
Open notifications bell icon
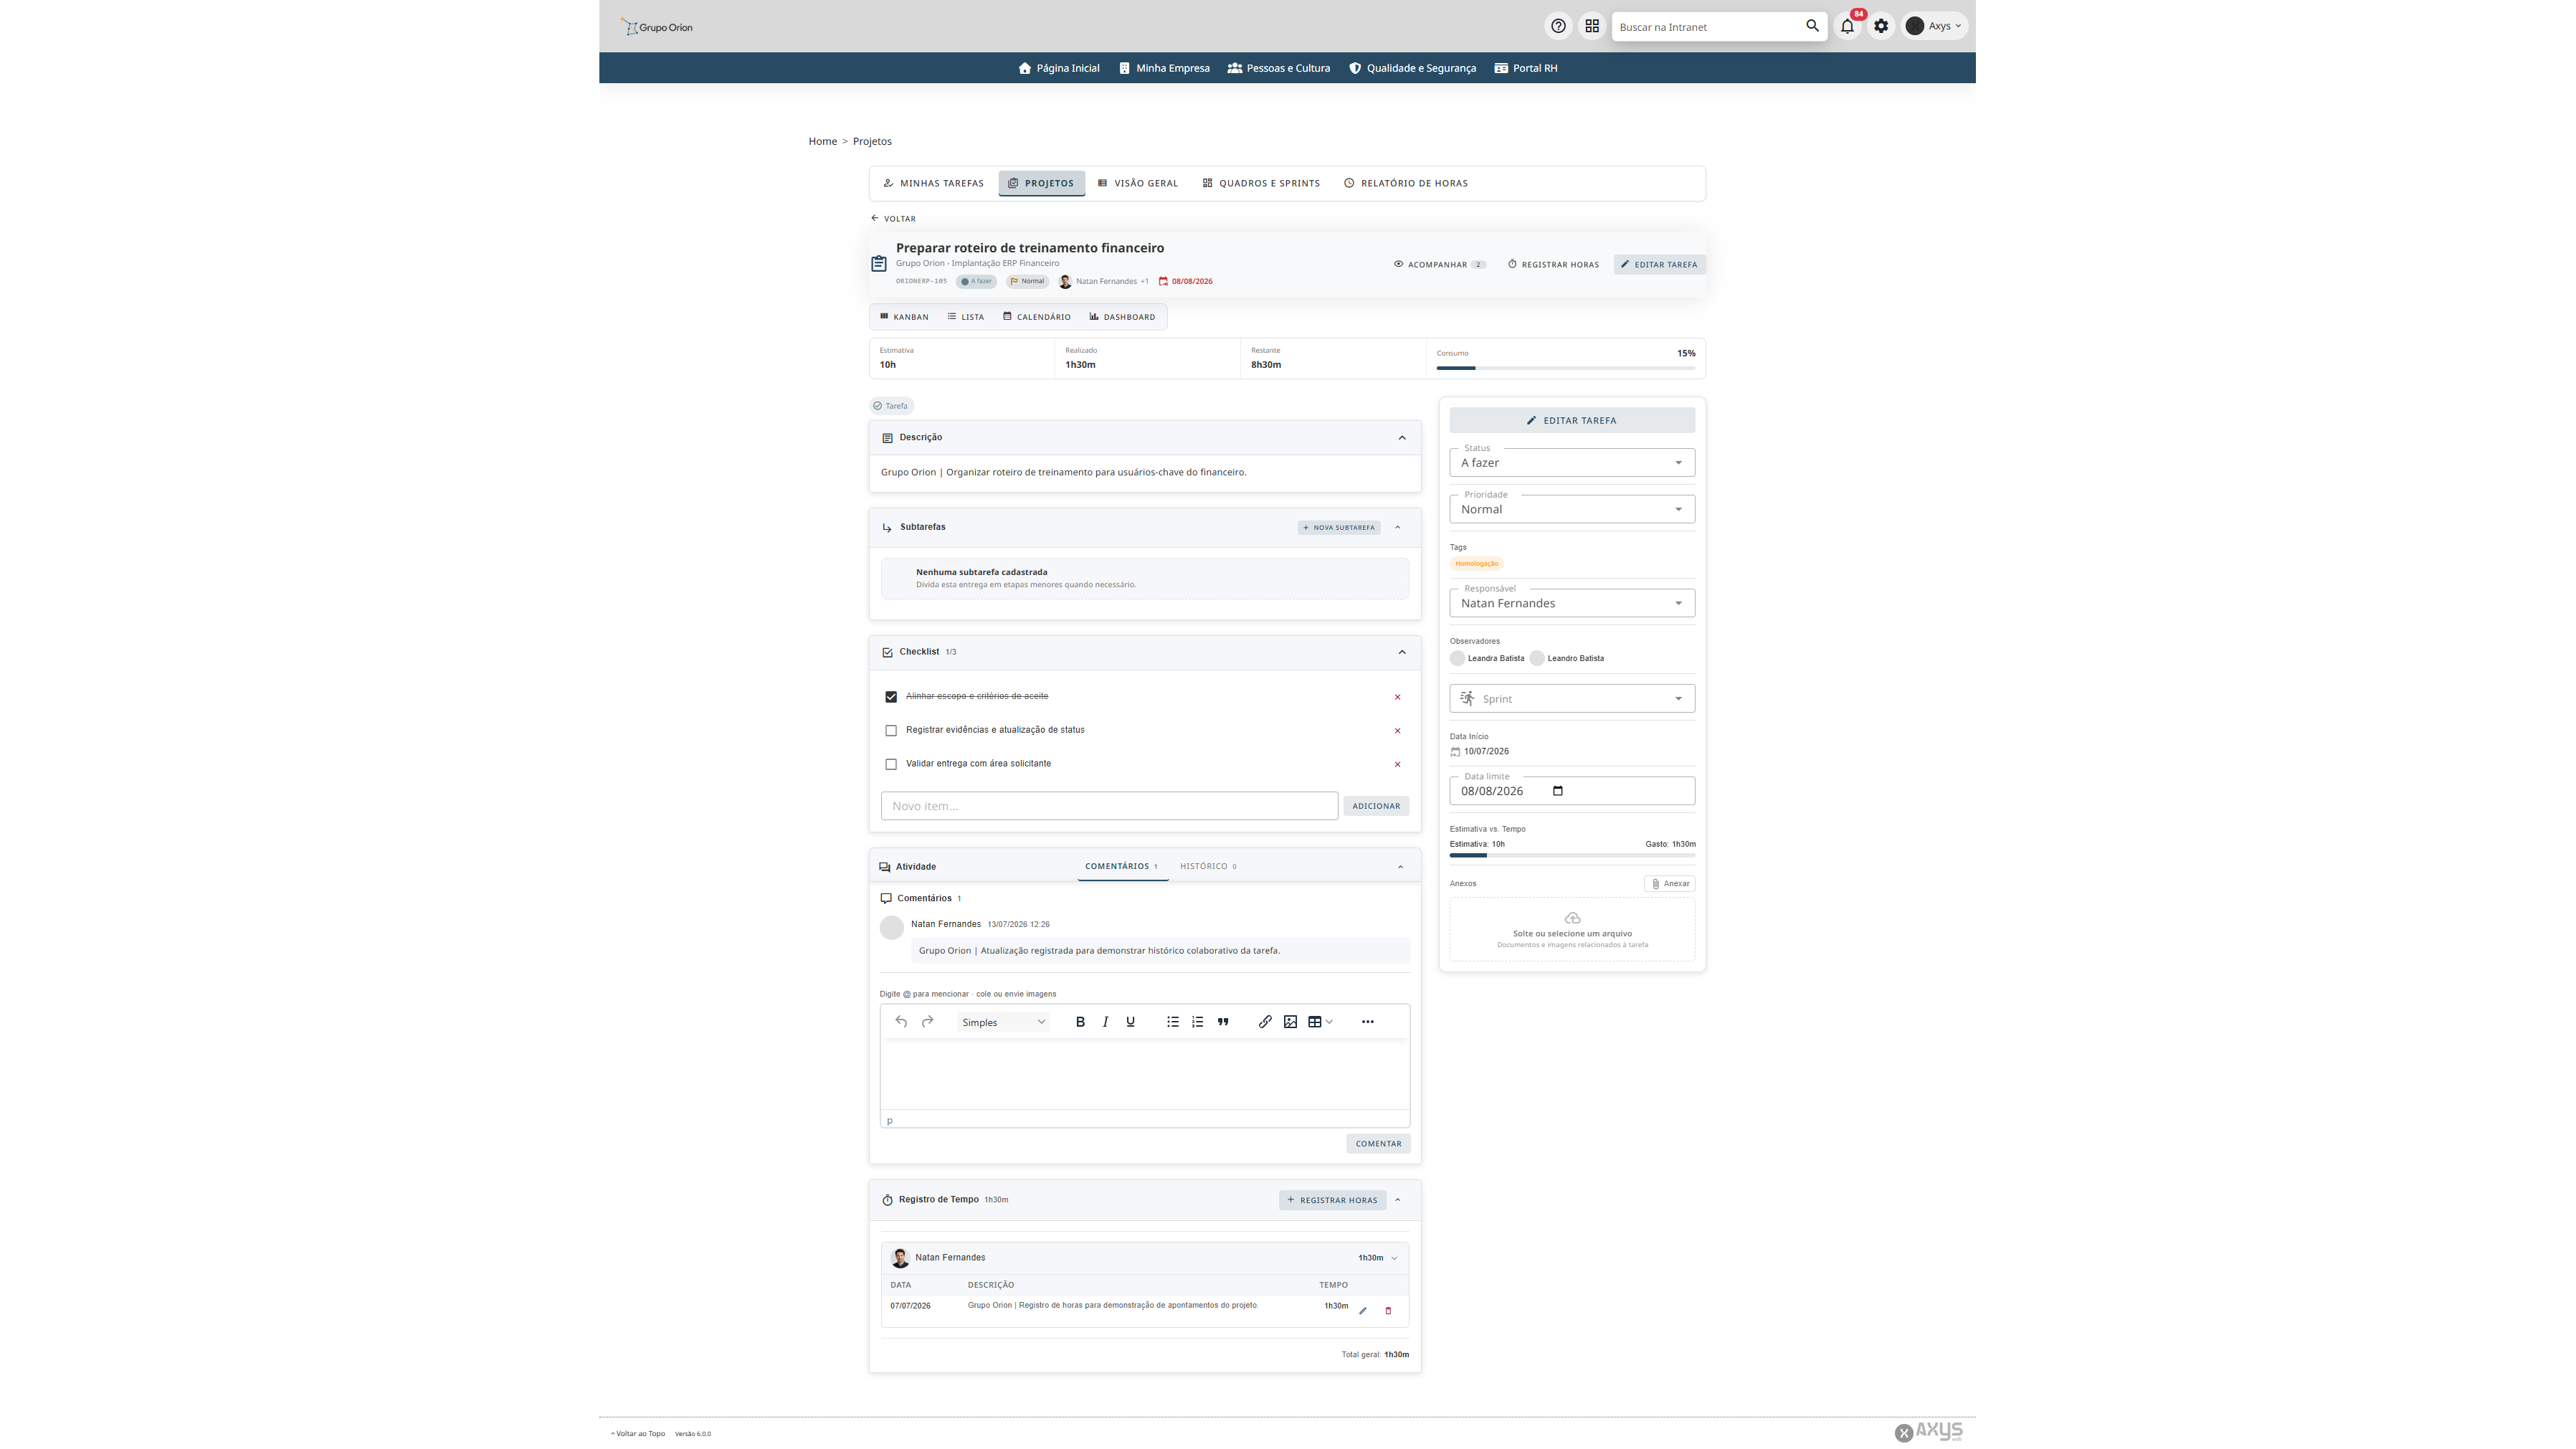[1847, 26]
